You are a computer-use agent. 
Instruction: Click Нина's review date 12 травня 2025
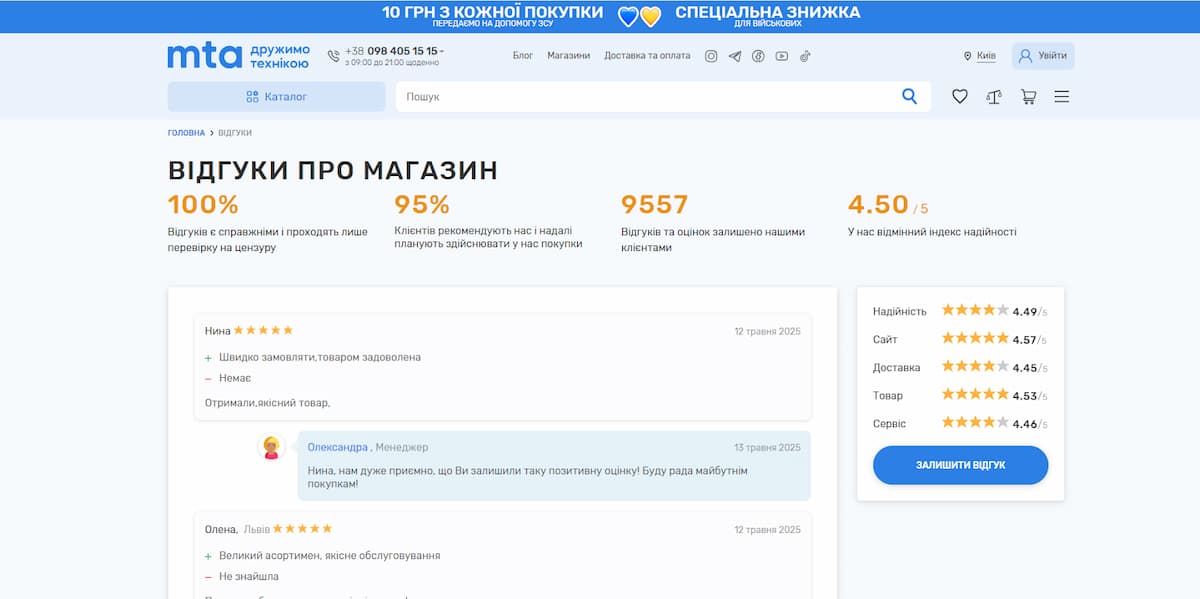tap(767, 331)
